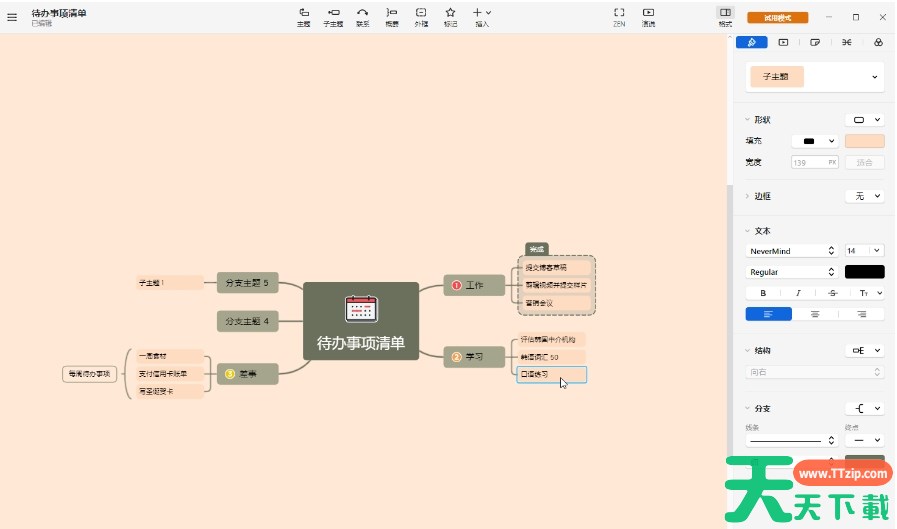Open the black text color swatch
Image resolution: width=897 pixels, height=529 pixels.
point(864,272)
